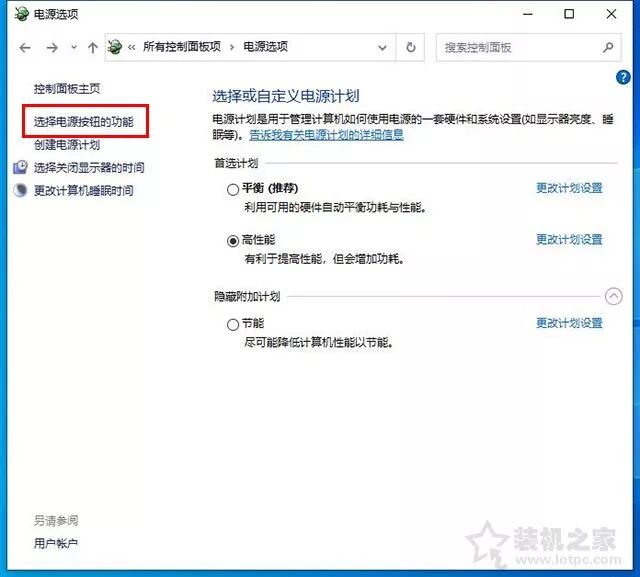
Task: Click 电源选项 breadcrumb
Action: (265, 47)
